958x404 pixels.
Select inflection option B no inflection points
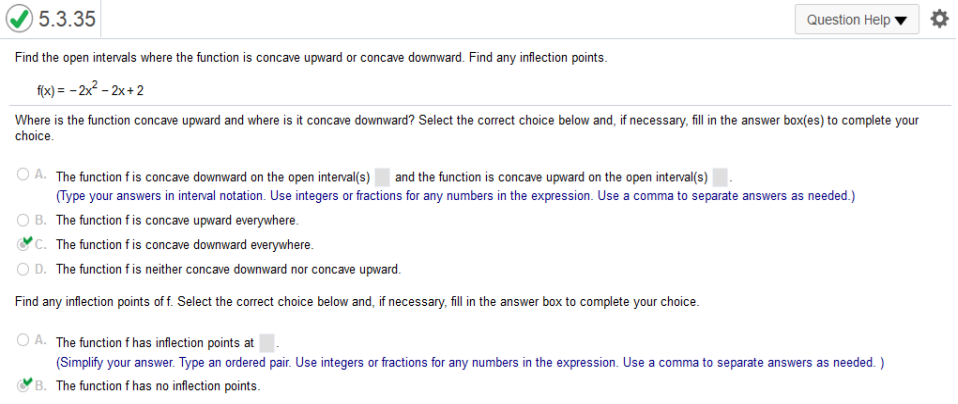tap(23, 386)
